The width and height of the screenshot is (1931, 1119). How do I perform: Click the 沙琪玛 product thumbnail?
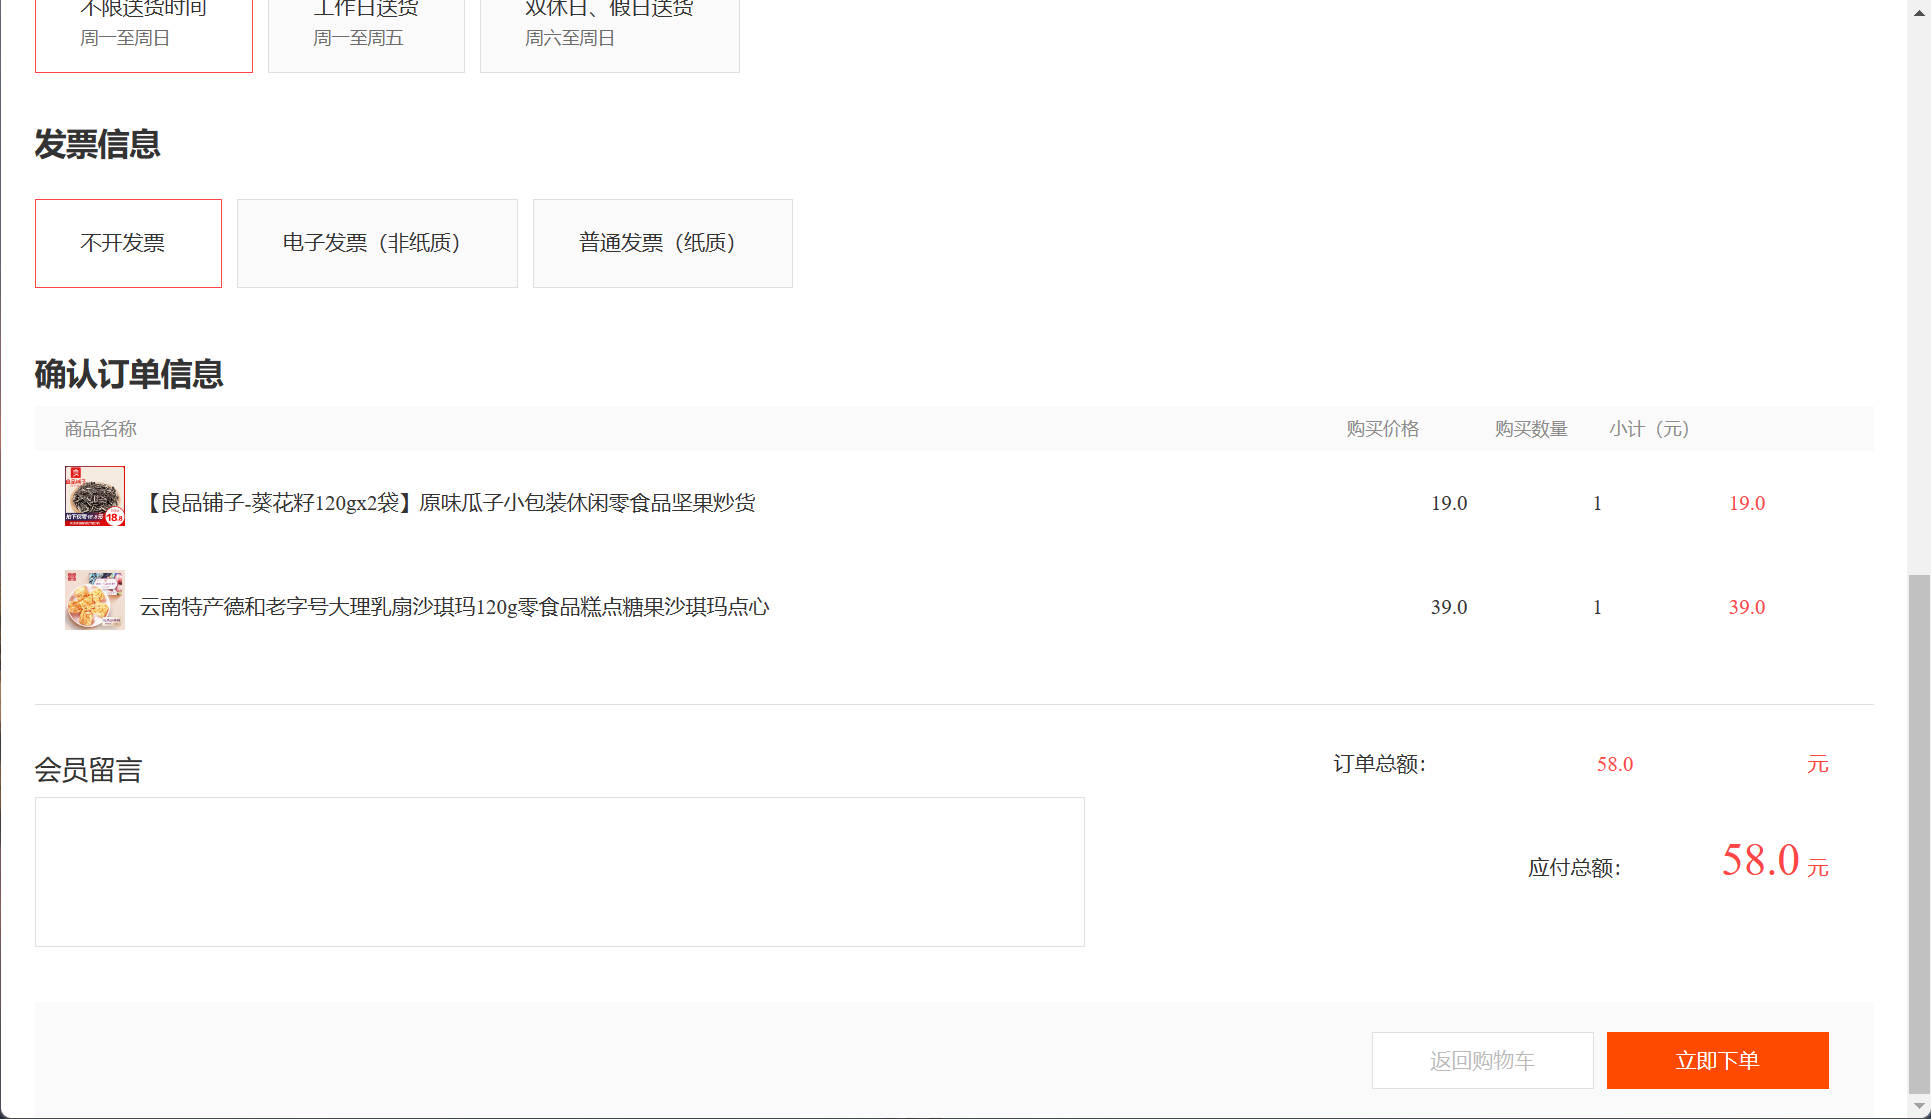click(94, 600)
